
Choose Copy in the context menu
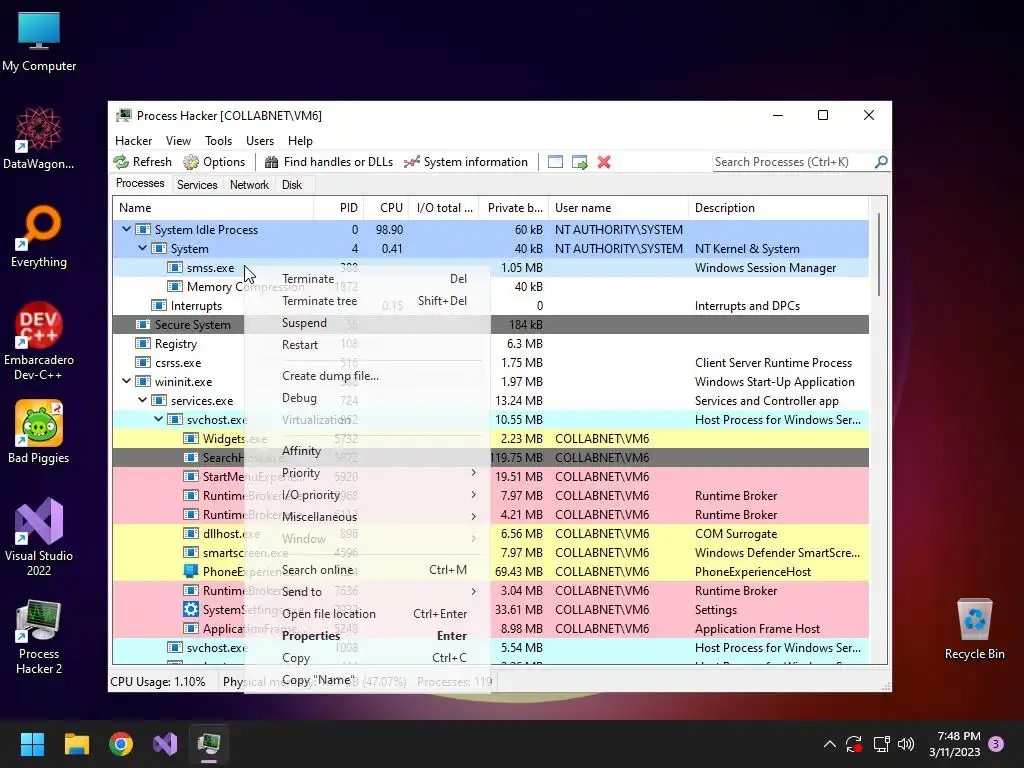pyautogui.click(x=367, y=658)
